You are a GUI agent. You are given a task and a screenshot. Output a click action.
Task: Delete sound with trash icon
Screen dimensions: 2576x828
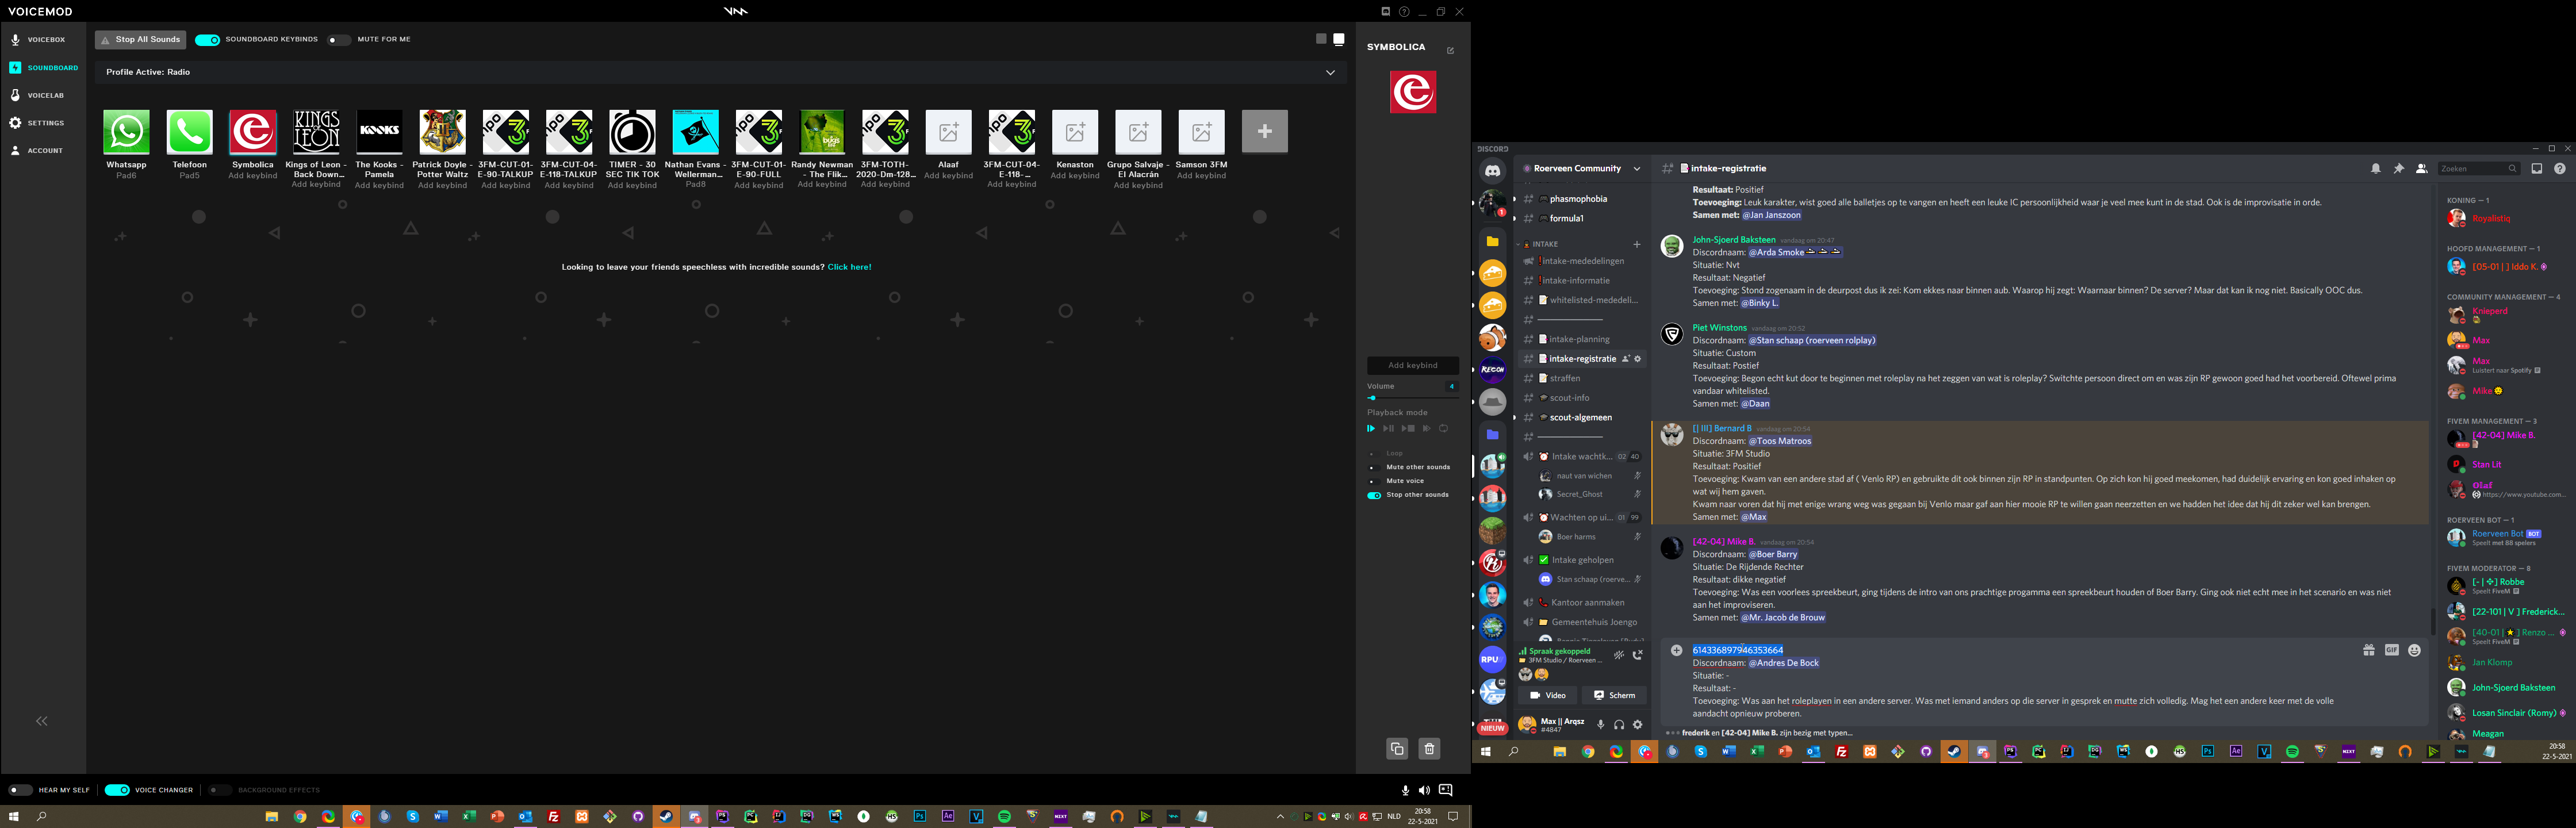[x=1429, y=748]
